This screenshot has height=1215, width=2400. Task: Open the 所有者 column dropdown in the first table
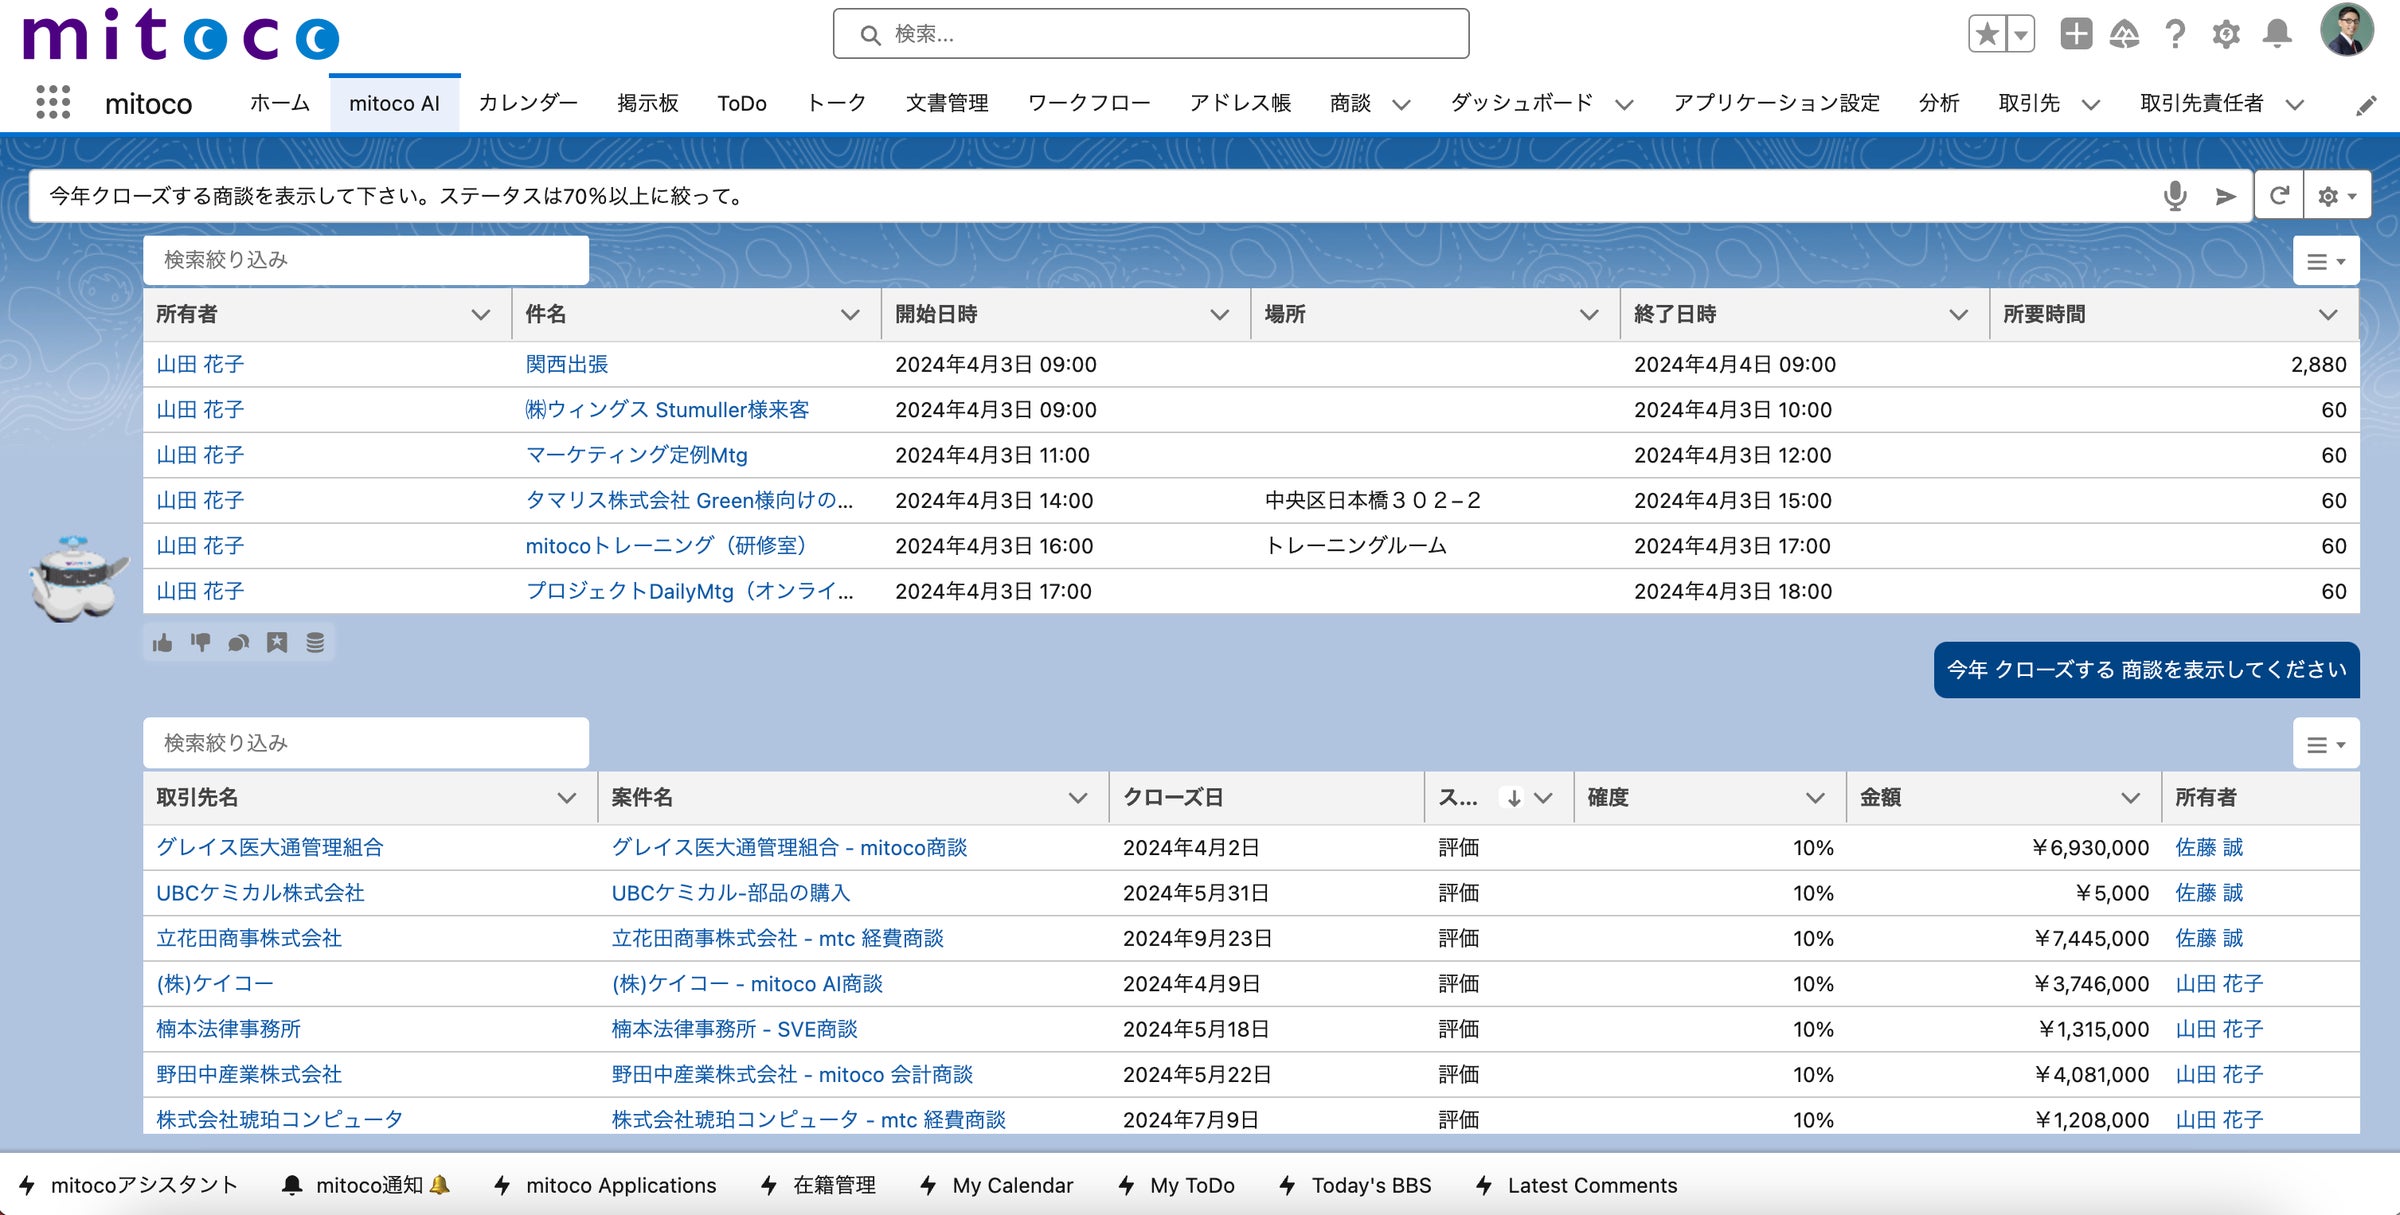[x=481, y=315]
